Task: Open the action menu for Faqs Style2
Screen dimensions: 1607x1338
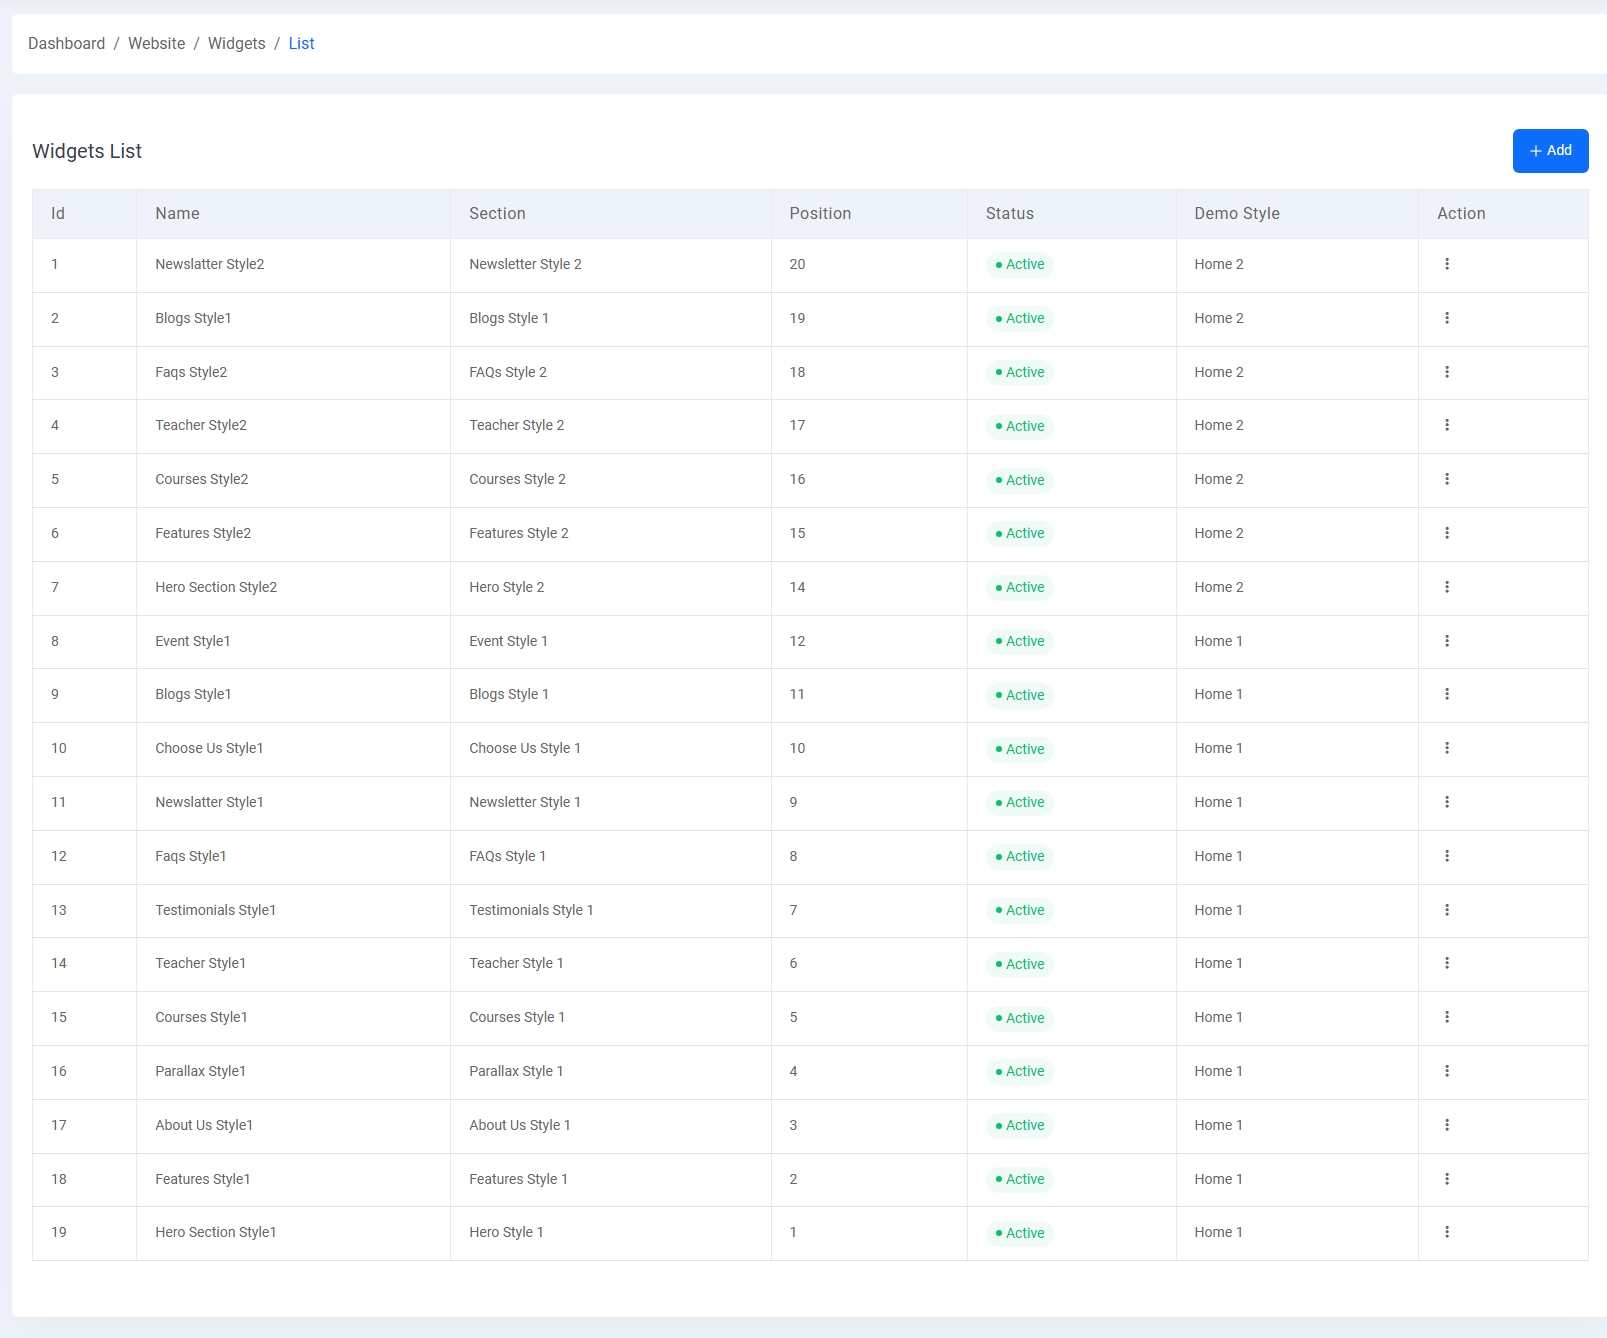Action: click(x=1447, y=372)
